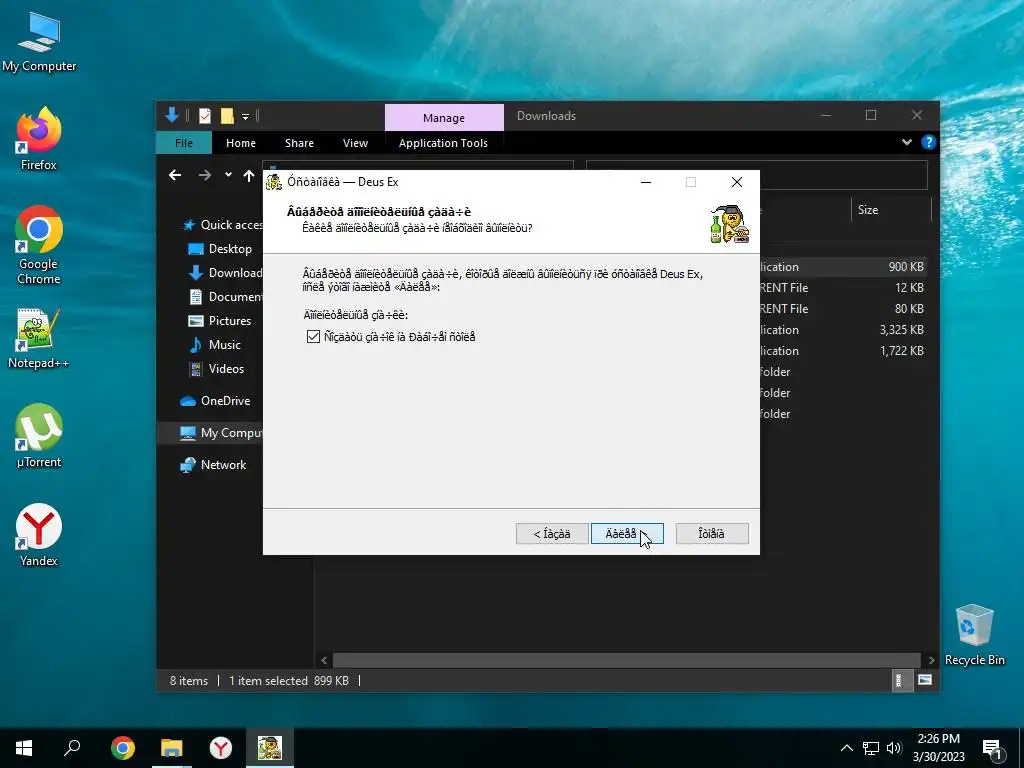Open network status tray icon
Image resolution: width=1024 pixels, height=768 pixels.
[871, 748]
